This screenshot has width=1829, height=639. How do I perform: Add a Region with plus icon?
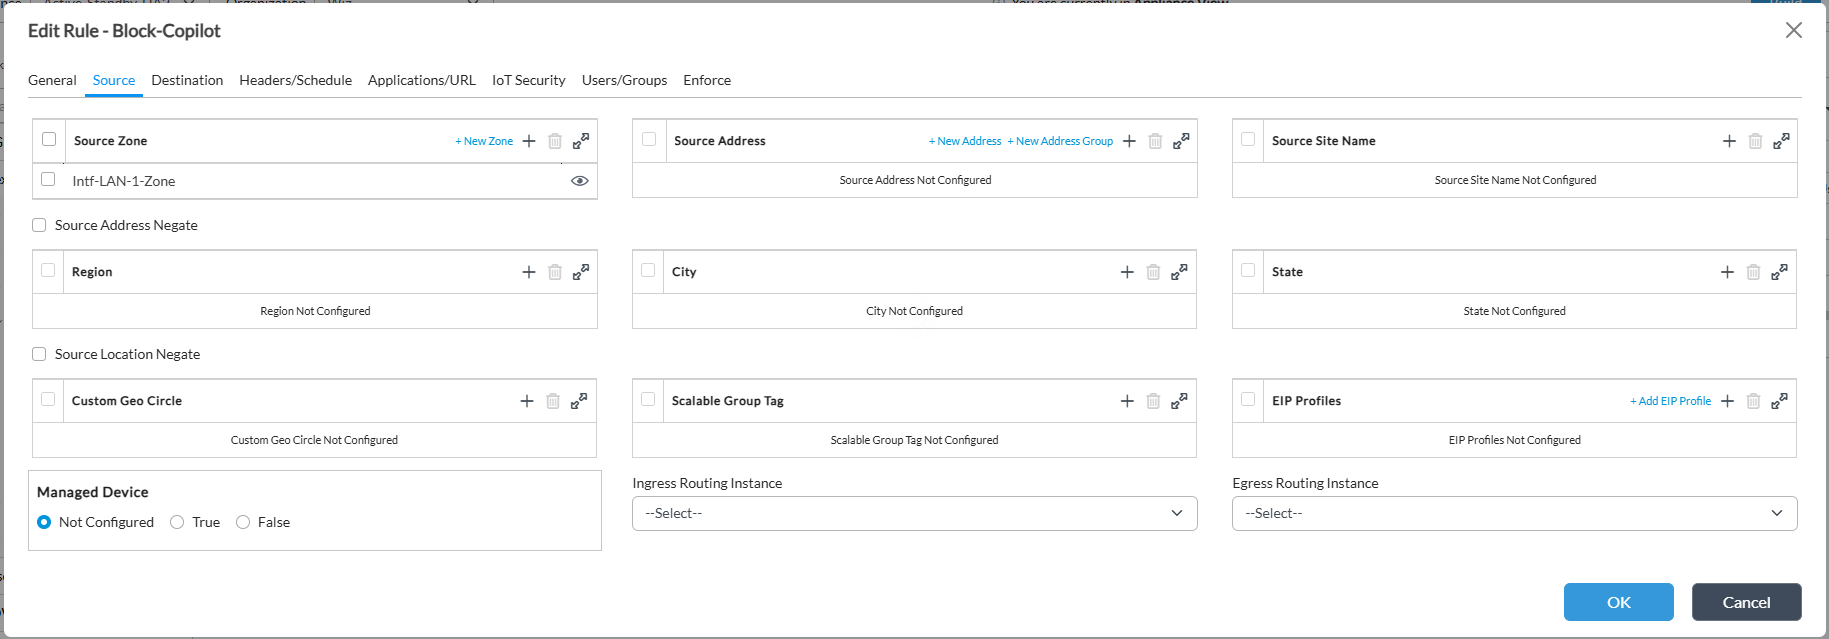529,272
